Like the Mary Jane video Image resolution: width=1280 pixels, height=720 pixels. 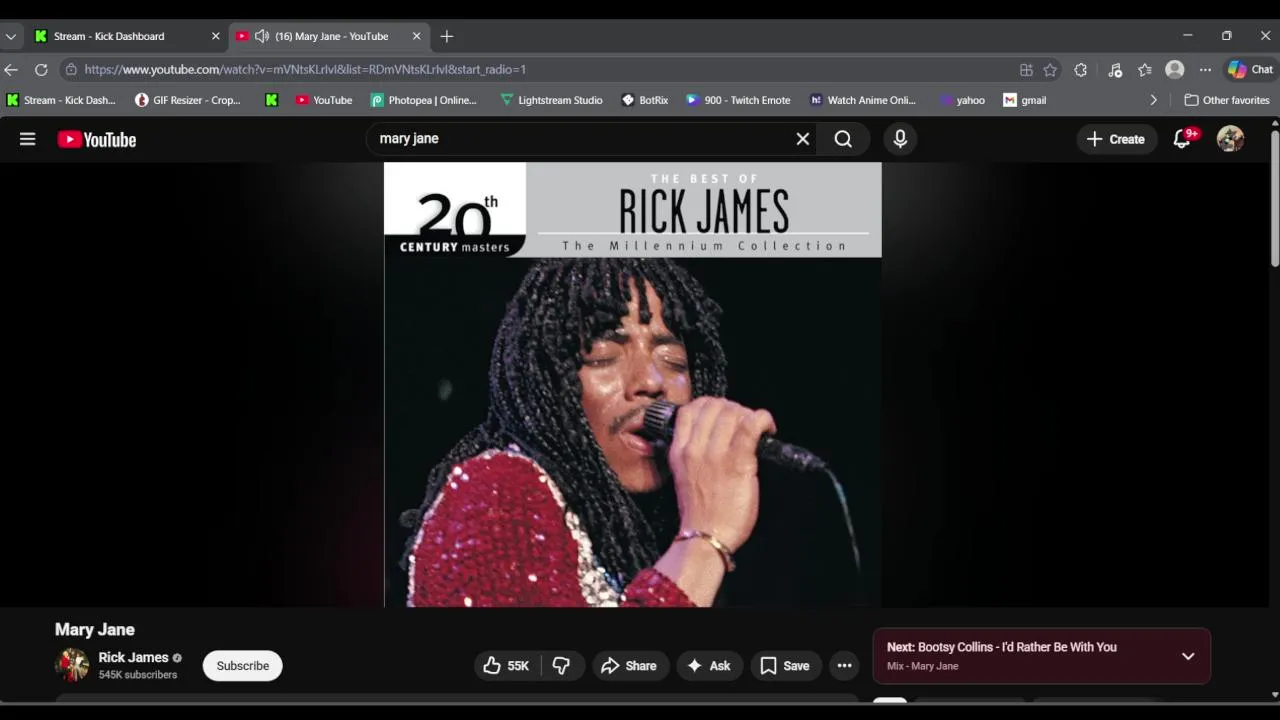point(507,666)
